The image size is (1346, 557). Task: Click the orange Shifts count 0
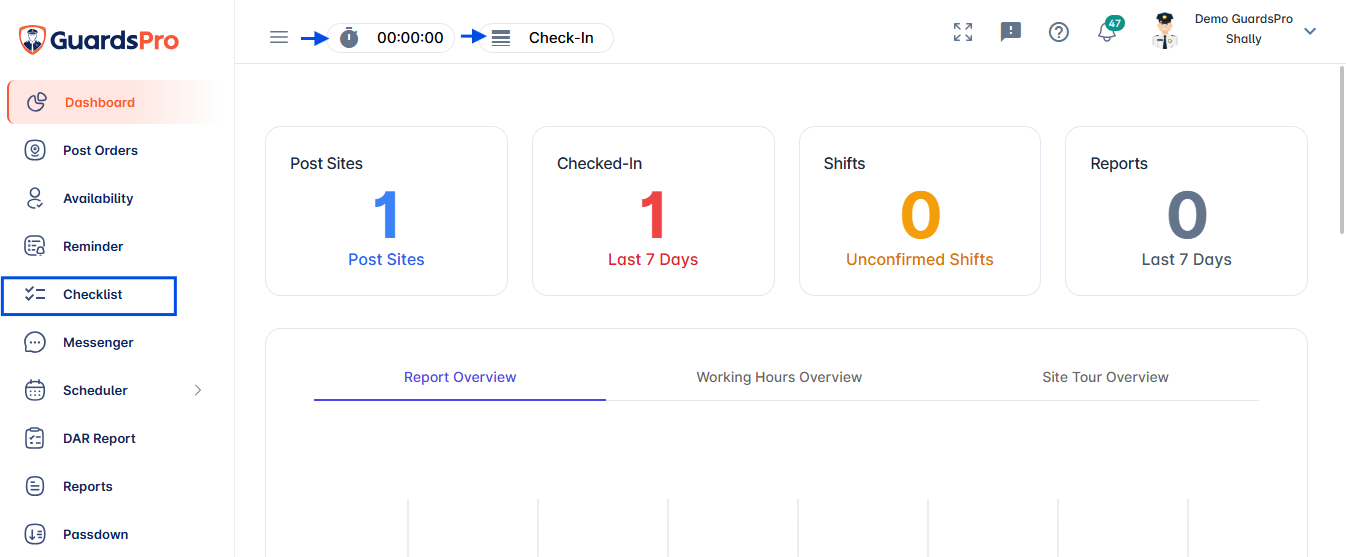click(920, 214)
